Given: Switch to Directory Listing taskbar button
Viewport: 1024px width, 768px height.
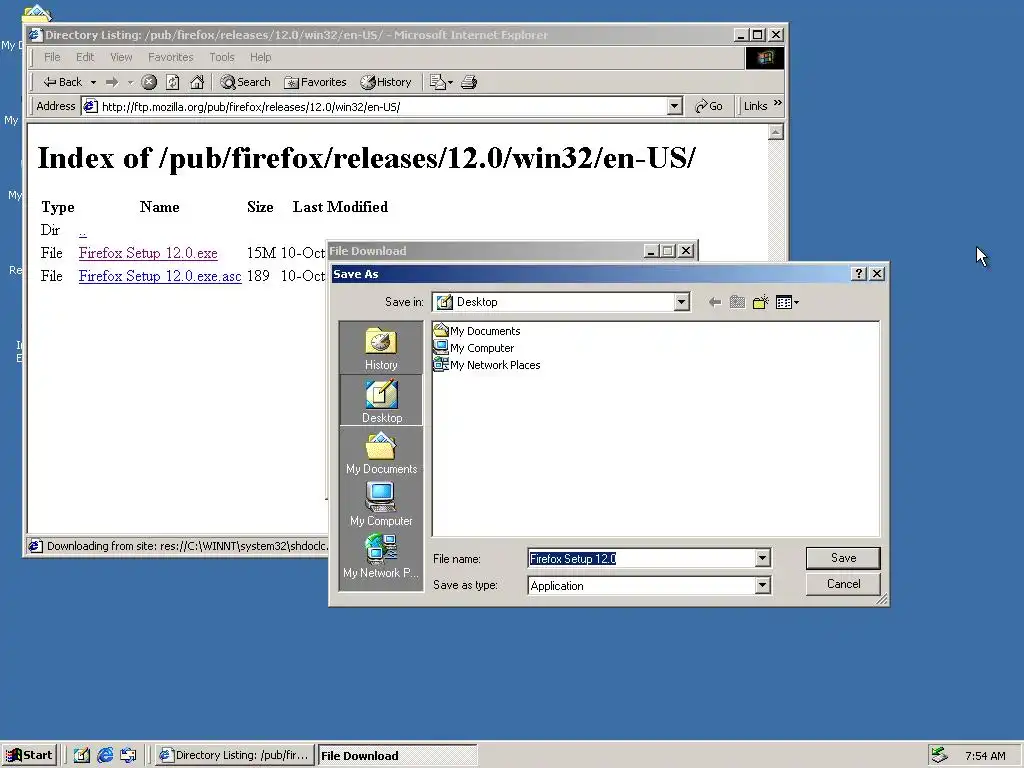Looking at the screenshot, I should pos(234,755).
